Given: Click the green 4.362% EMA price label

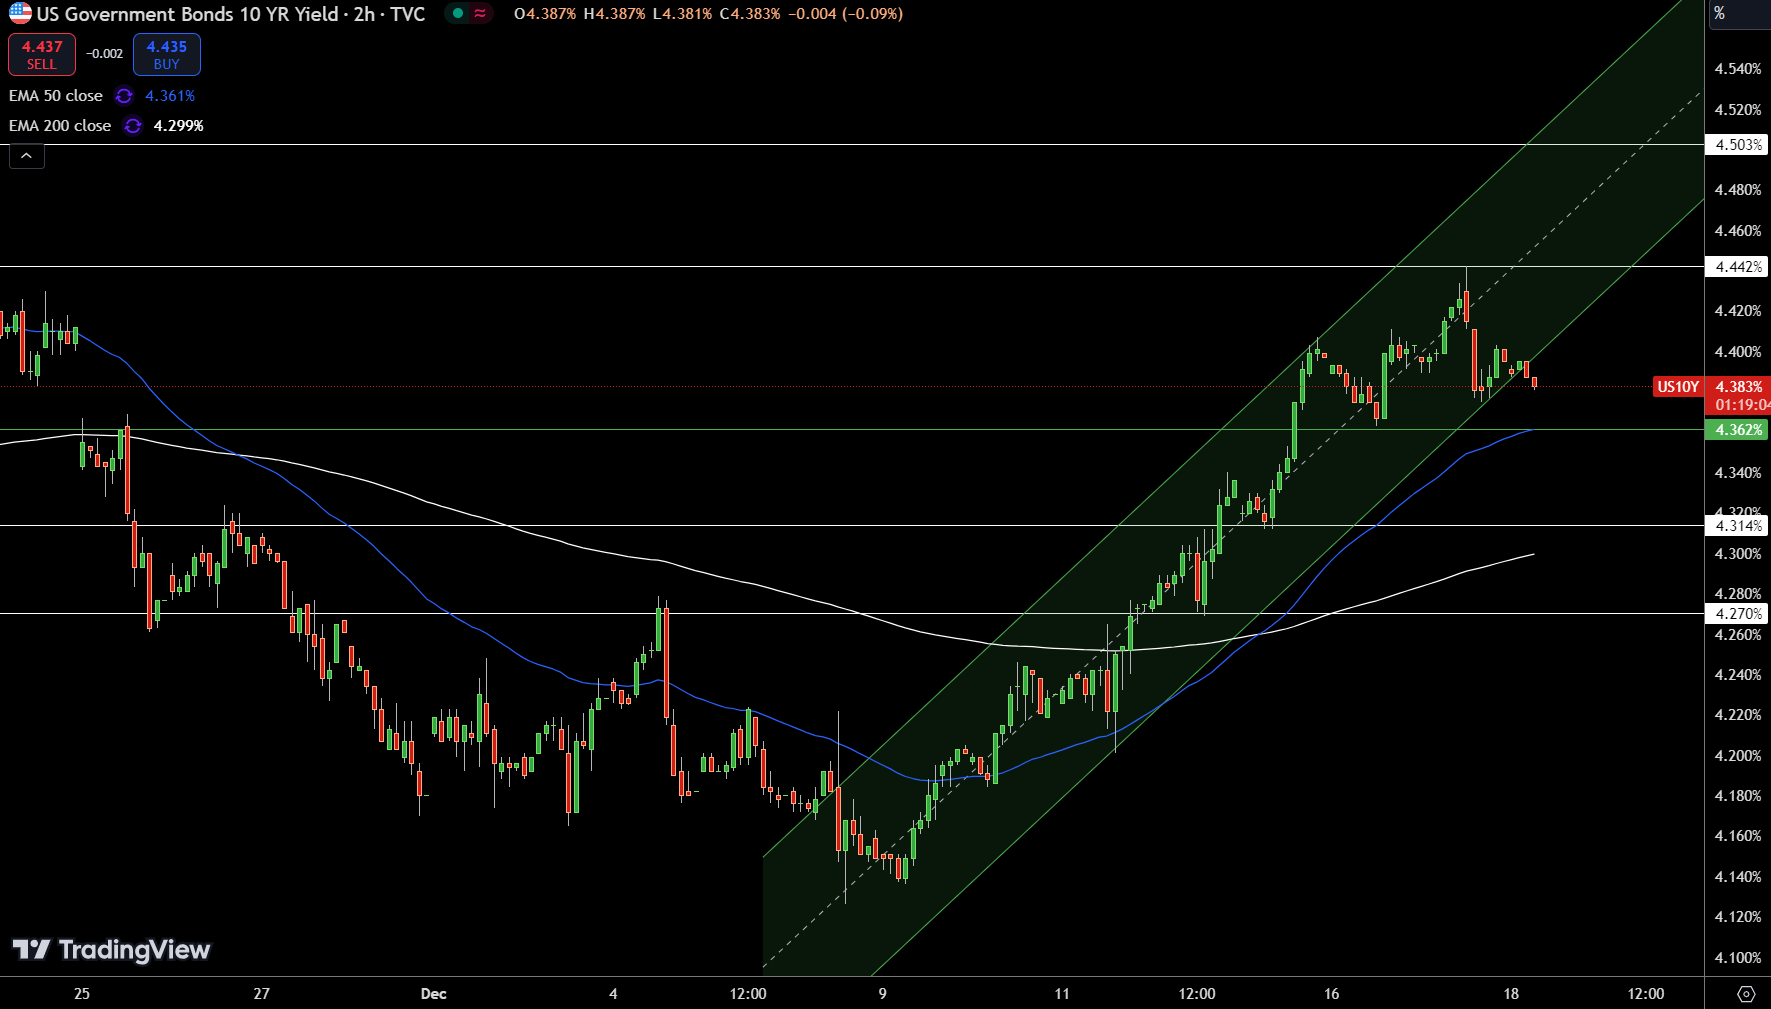Looking at the screenshot, I should point(1737,430).
